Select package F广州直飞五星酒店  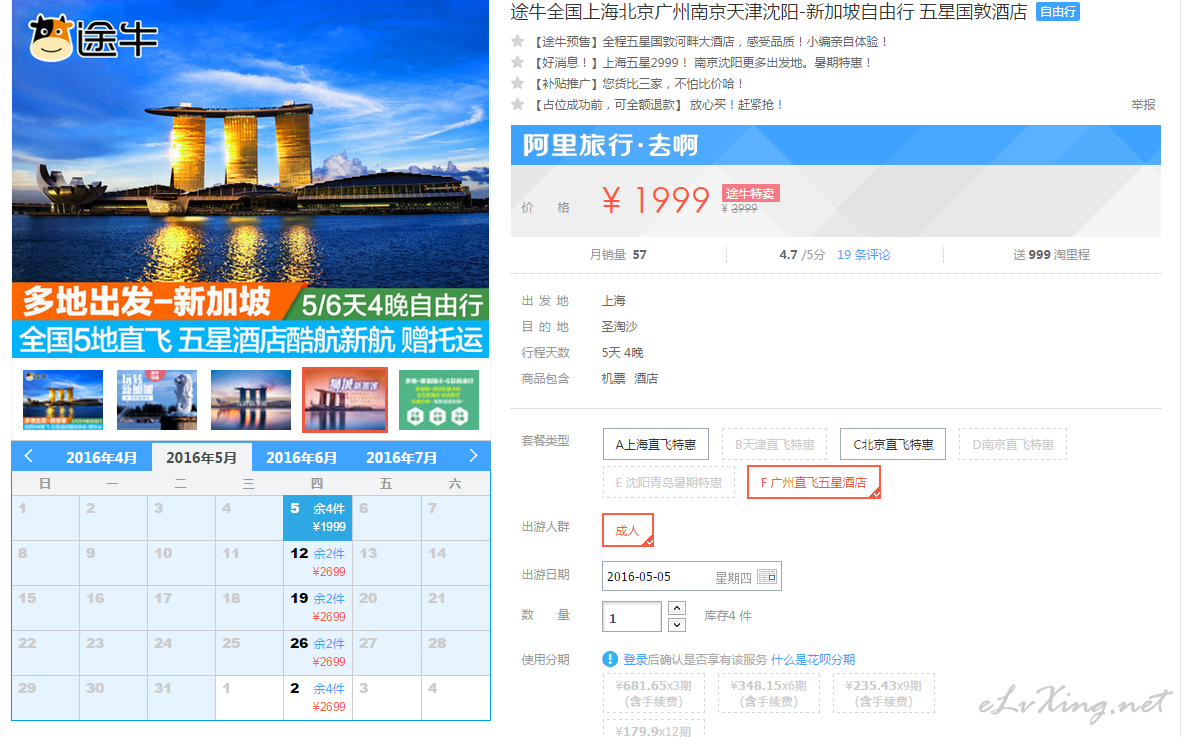813,482
